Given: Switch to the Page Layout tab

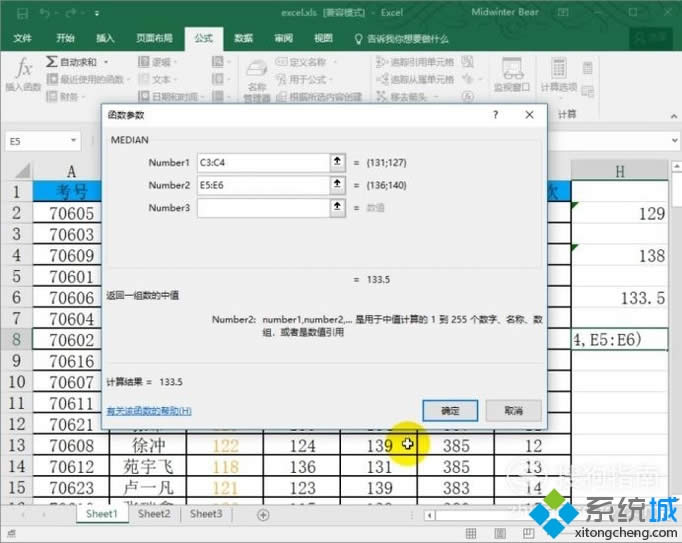Looking at the screenshot, I should (154, 39).
